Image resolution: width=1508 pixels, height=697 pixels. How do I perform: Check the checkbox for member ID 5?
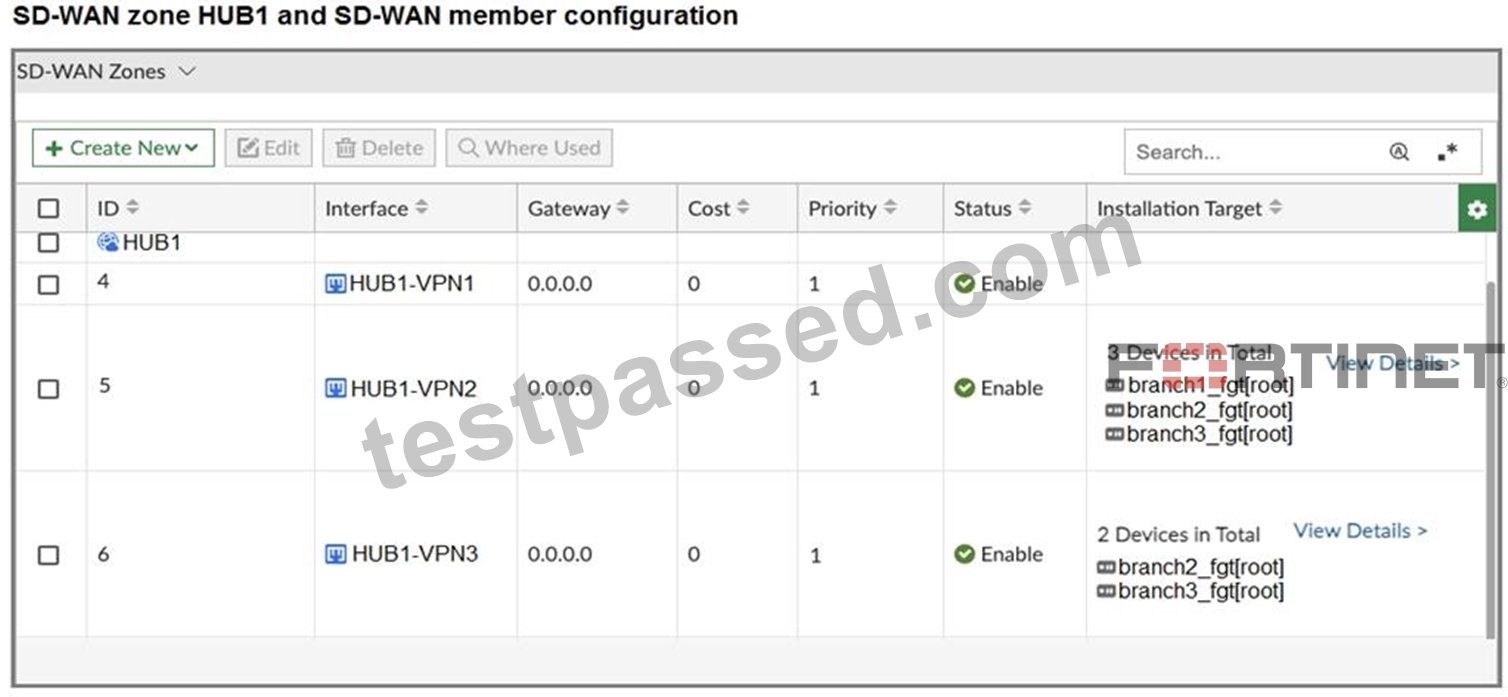[x=48, y=389]
